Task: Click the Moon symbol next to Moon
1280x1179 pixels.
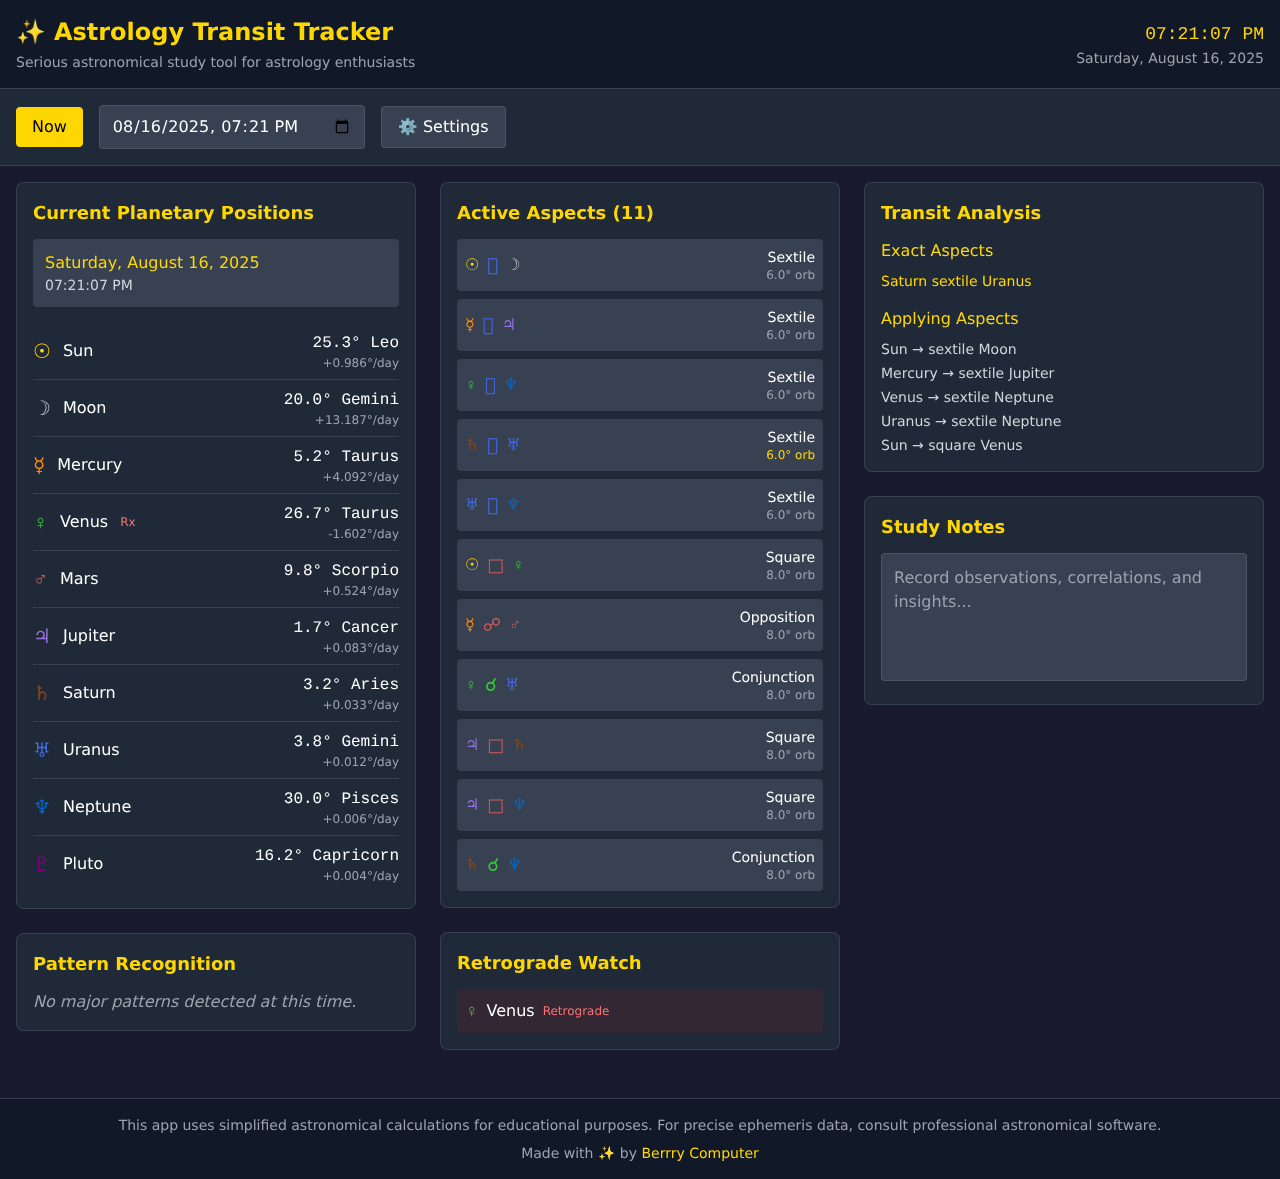Action: click(x=41, y=407)
